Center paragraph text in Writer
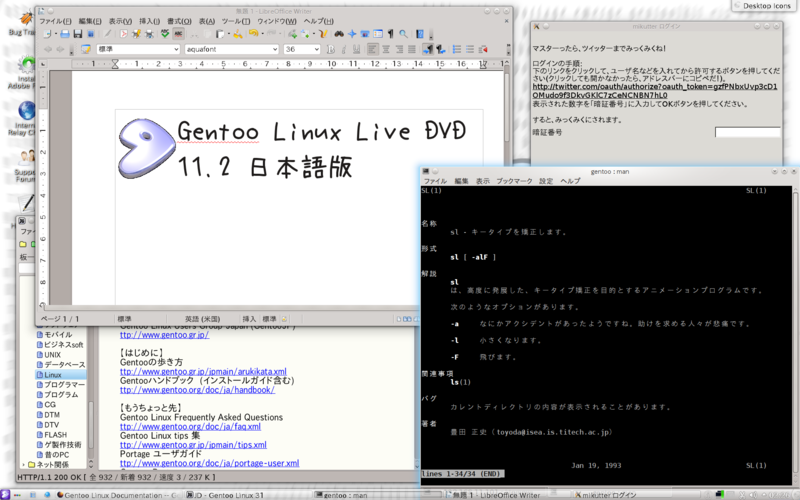800x500 pixels. pos(386,49)
